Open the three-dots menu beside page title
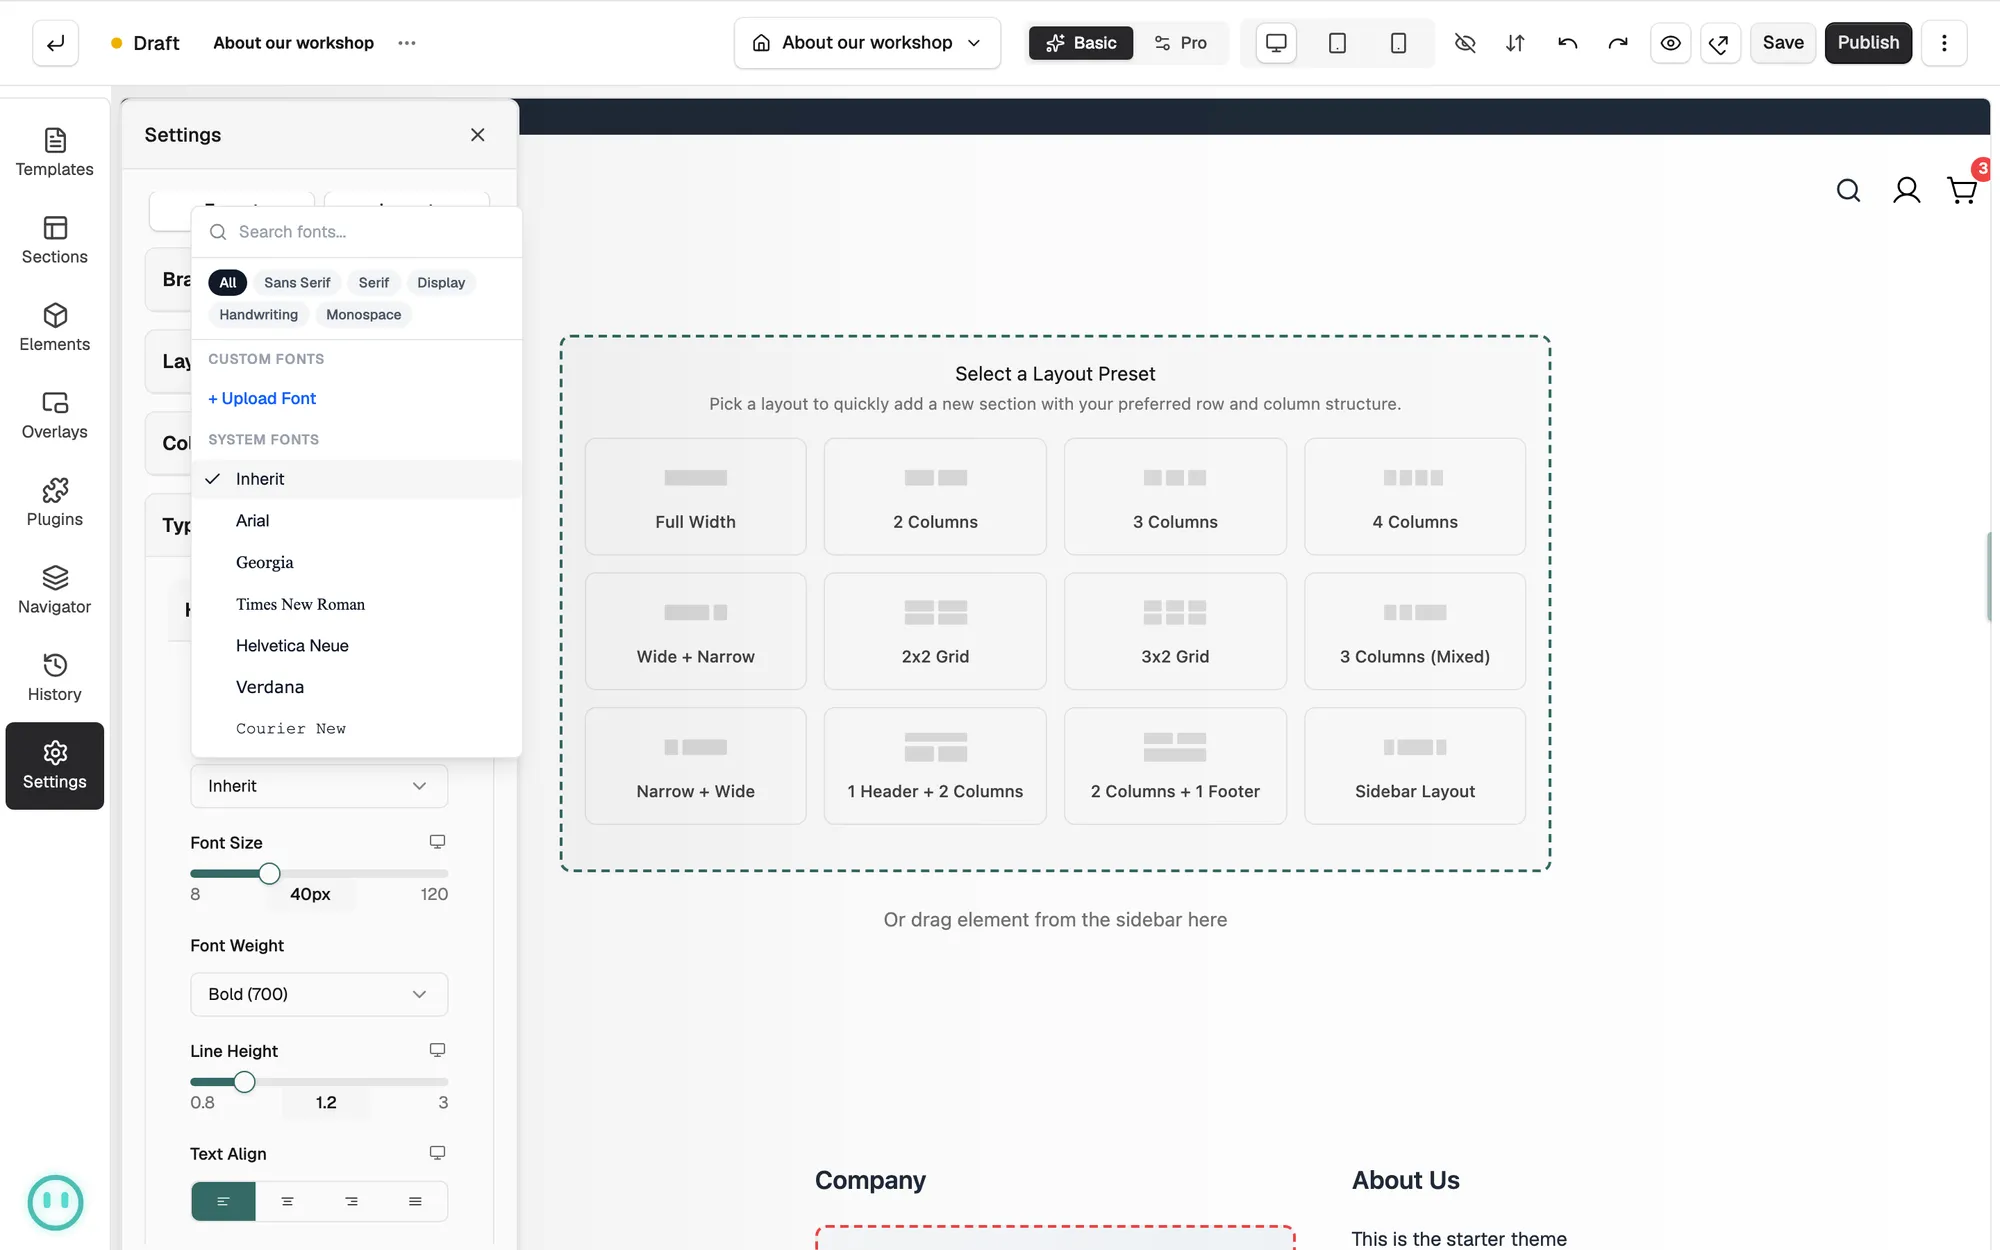Image resolution: width=2000 pixels, height=1250 pixels. click(x=407, y=43)
